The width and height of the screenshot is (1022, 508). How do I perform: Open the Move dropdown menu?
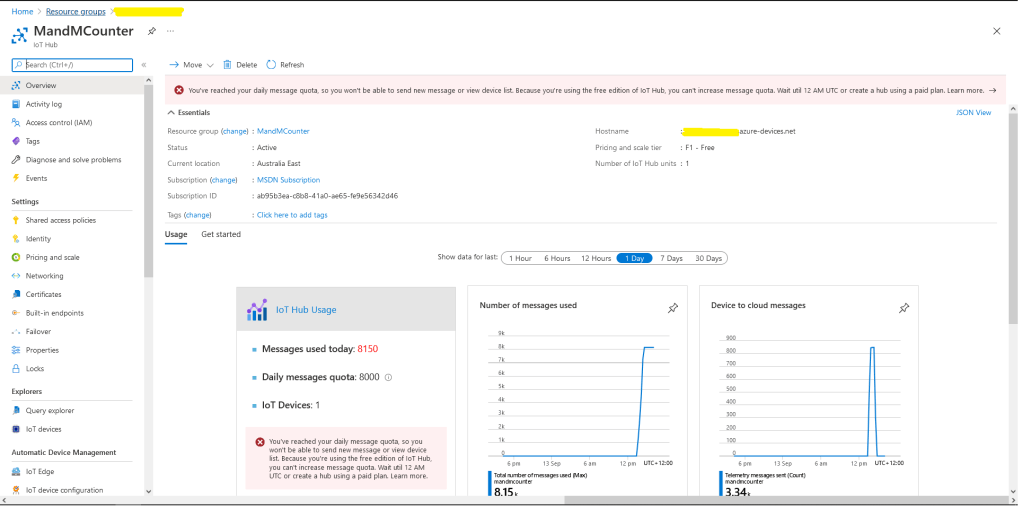[186, 65]
